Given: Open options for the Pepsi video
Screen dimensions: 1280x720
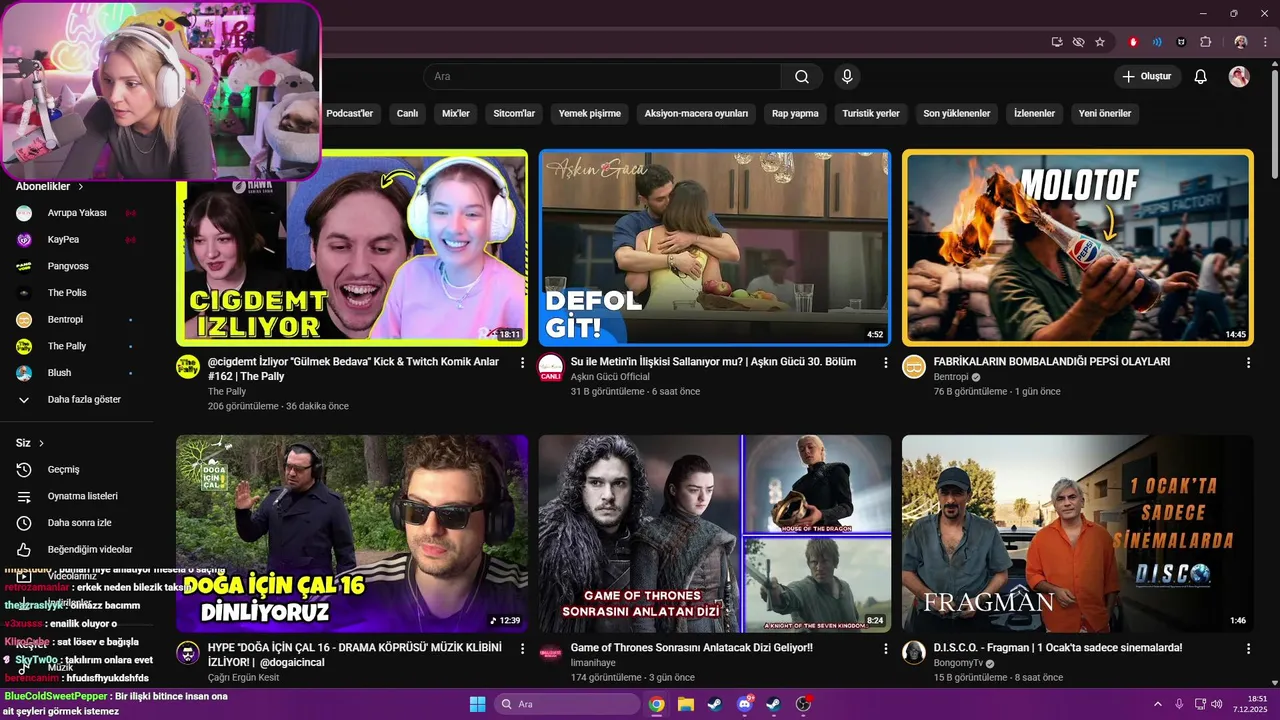Looking at the screenshot, I should click(x=1248, y=363).
